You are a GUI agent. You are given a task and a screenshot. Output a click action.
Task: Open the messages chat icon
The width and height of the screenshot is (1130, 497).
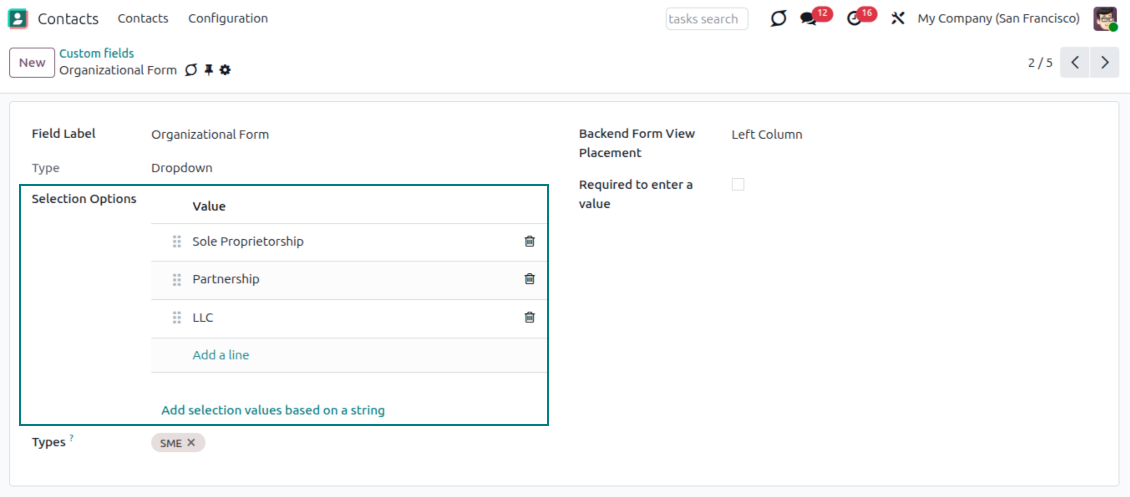pos(809,18)
